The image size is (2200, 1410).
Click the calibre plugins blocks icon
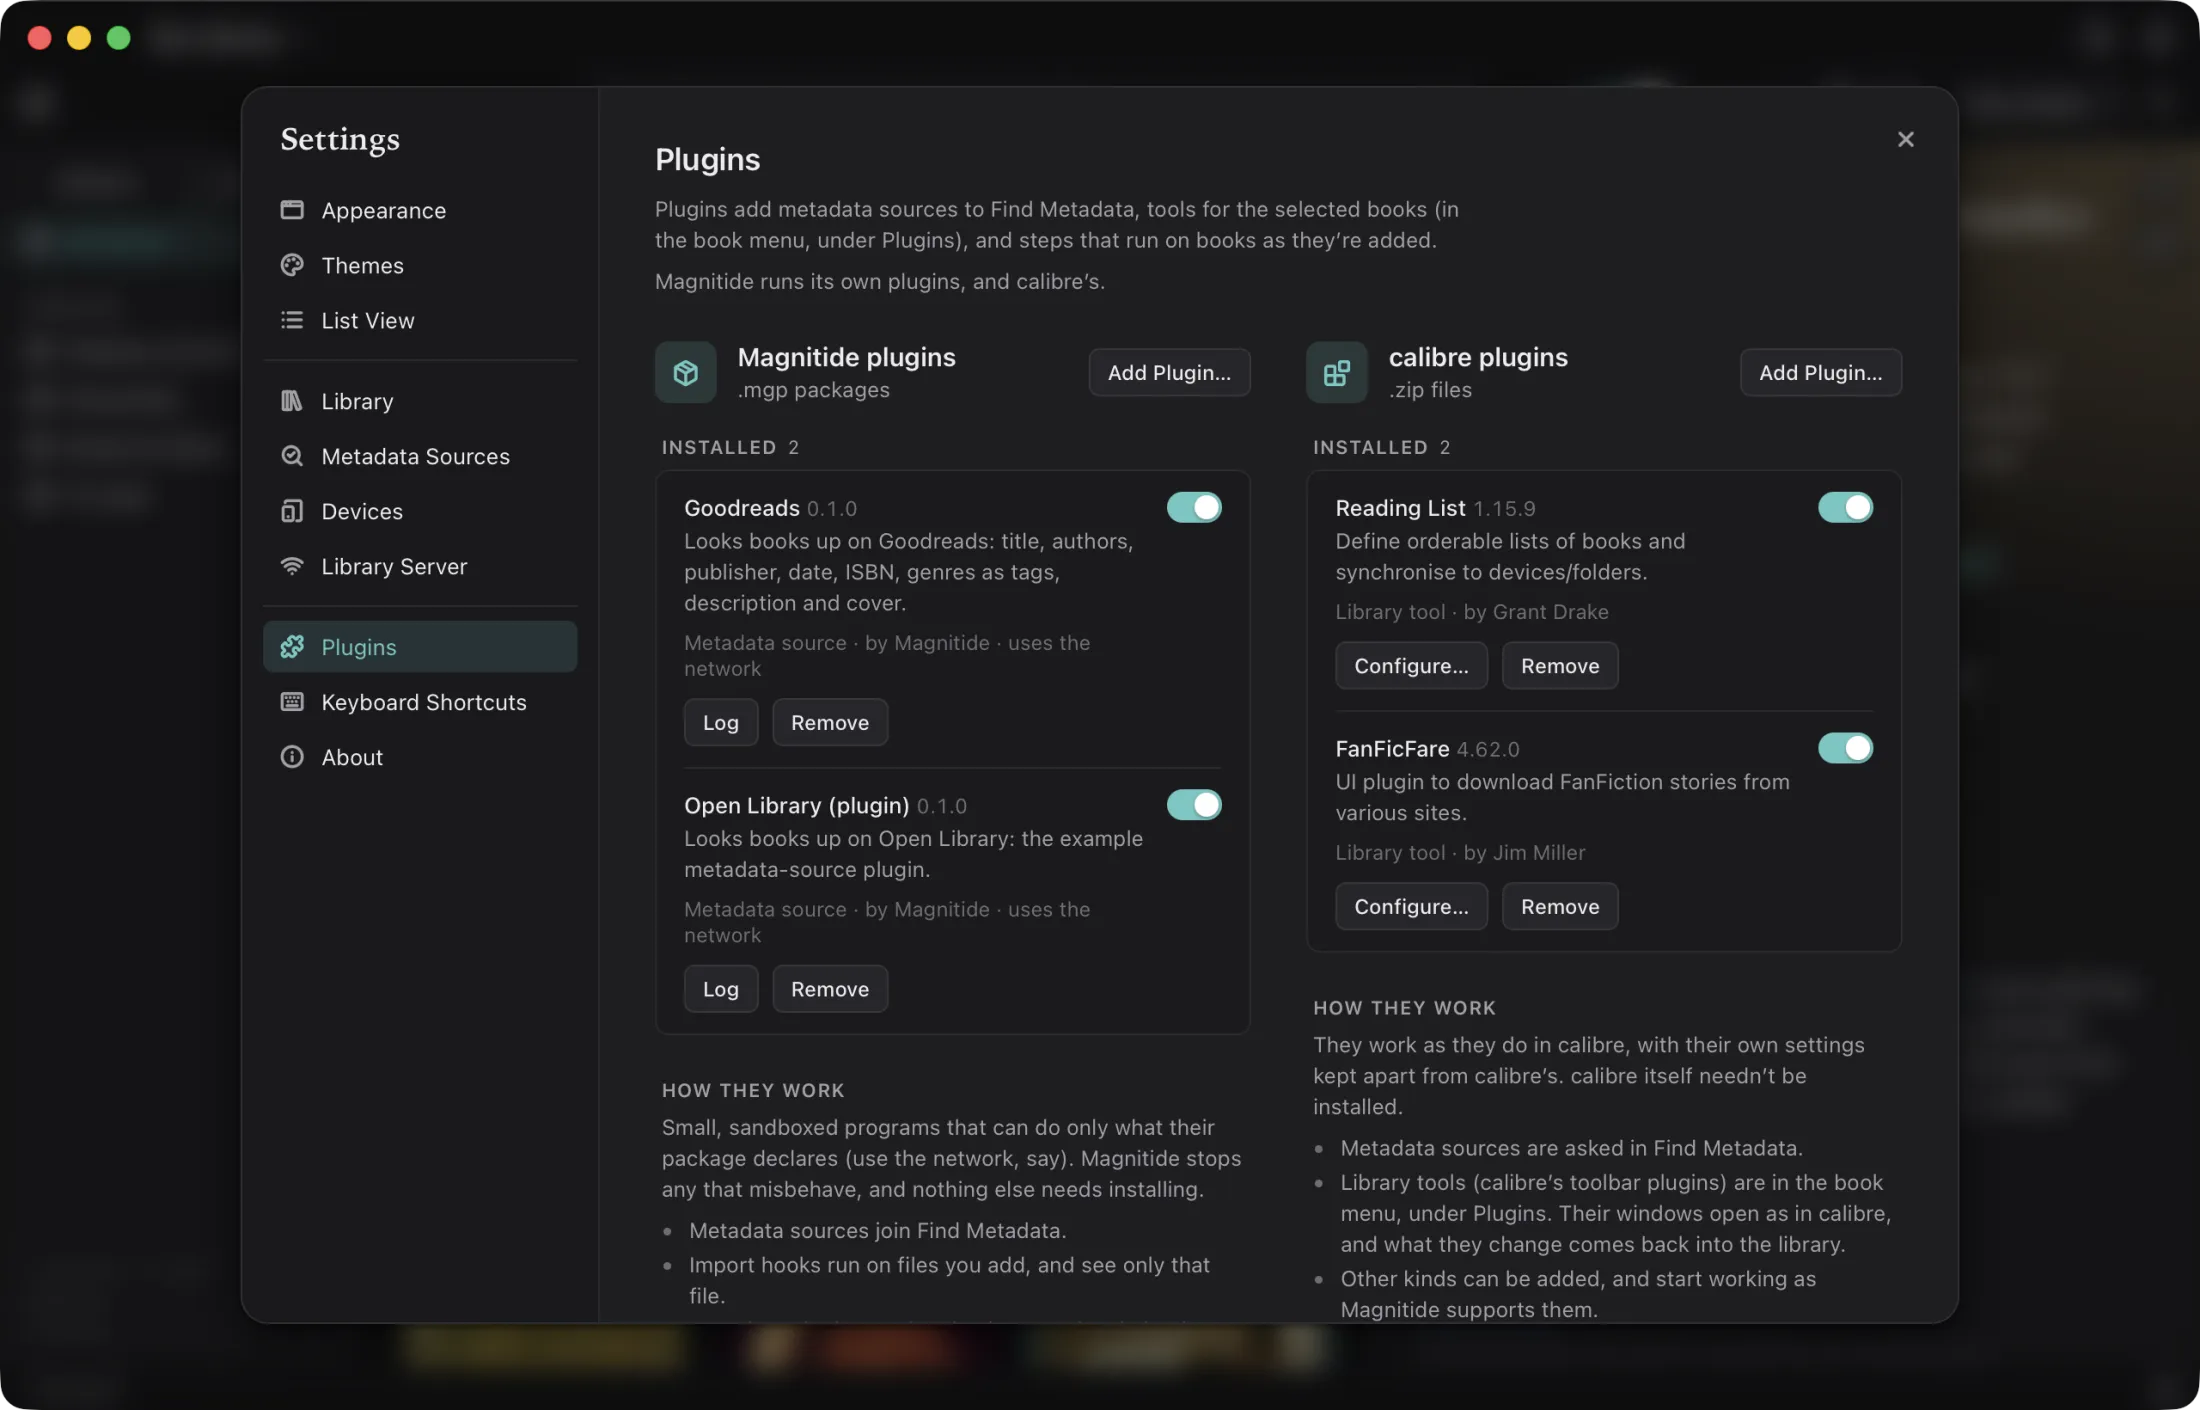pos(1337,372)
